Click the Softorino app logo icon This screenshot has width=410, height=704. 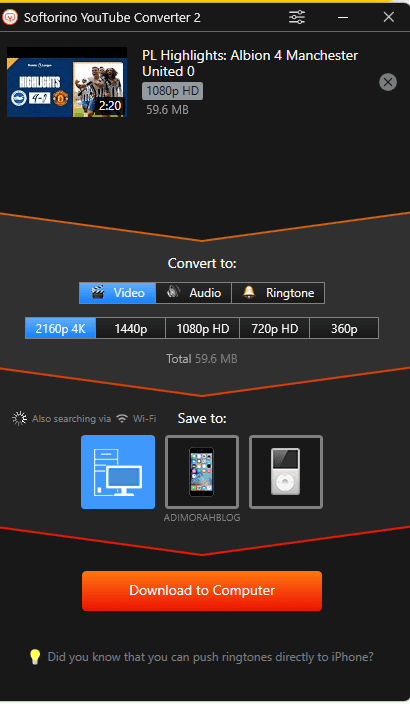[x=10, y=17]
